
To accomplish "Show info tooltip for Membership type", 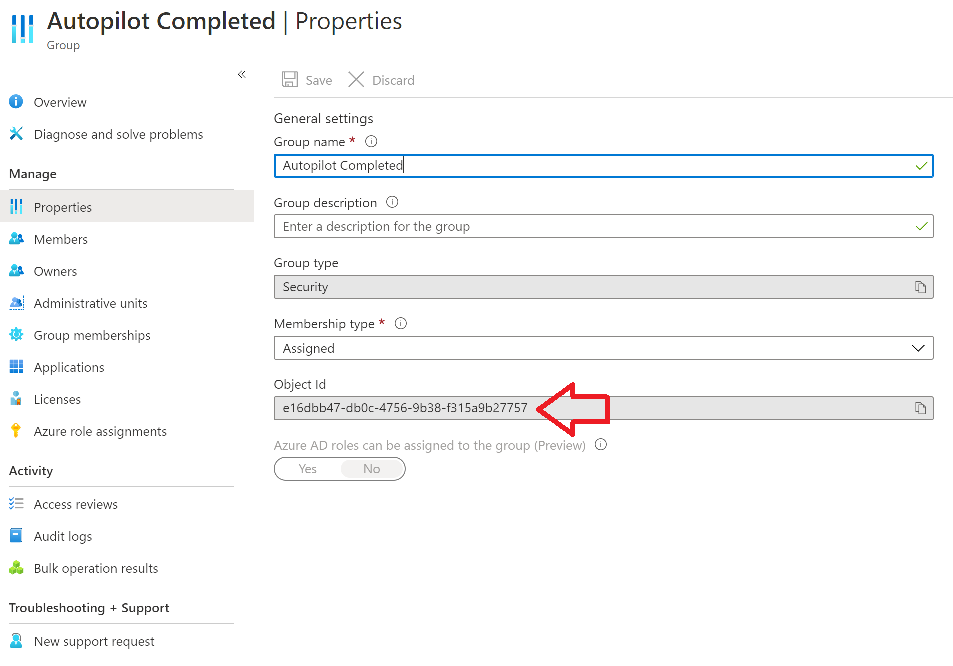I will click(x=401, y=323).
